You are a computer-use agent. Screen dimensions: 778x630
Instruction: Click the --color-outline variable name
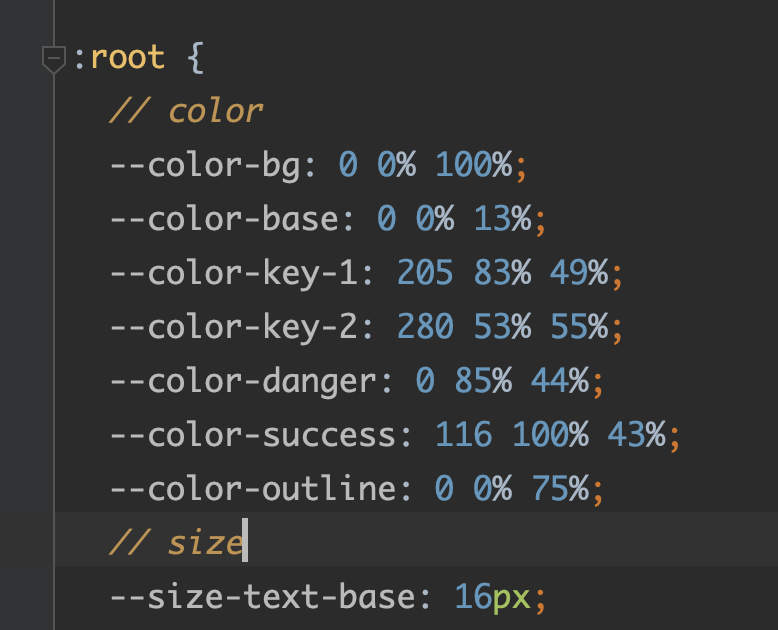(x=253, y=489)
